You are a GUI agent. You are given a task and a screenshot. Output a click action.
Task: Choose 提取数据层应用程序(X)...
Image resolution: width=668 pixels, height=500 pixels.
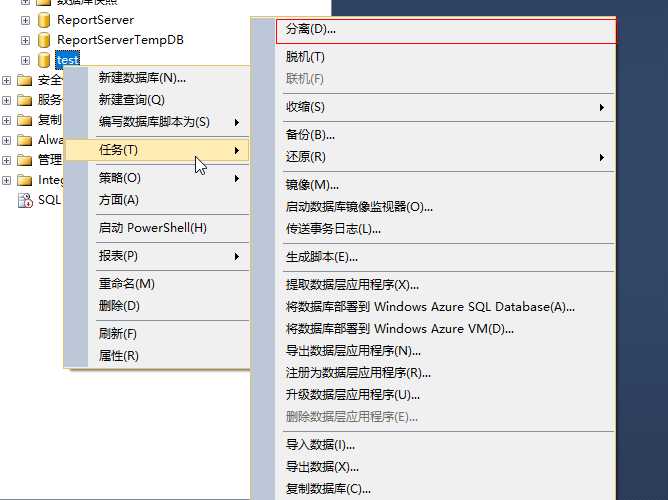tap(434, 285)
